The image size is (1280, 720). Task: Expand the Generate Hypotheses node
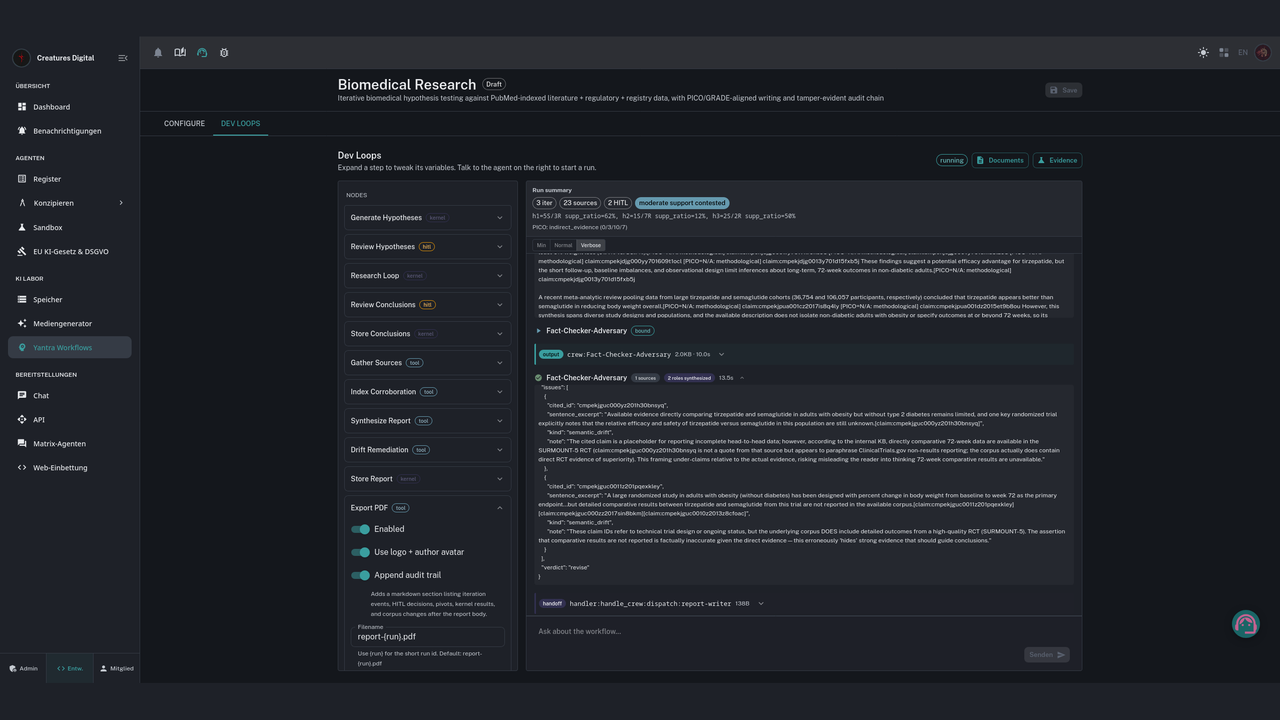pyautogui.click(x=428, y=218)
